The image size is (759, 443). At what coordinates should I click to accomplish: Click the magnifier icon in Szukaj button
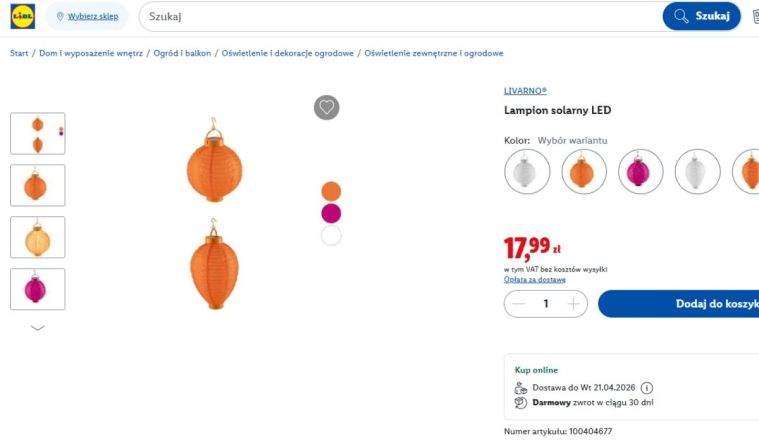coord(681,16)
